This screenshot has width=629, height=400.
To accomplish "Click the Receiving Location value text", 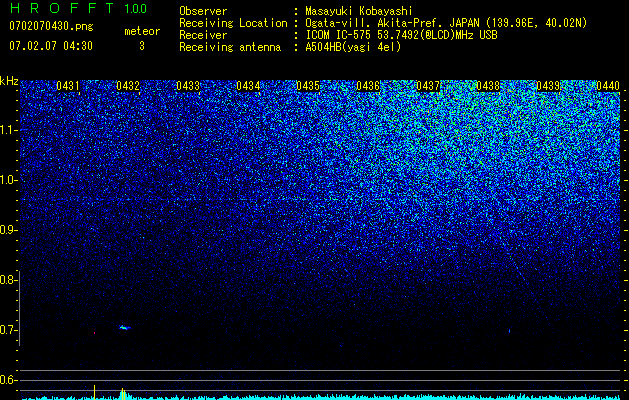I will (x=445, y=23).
